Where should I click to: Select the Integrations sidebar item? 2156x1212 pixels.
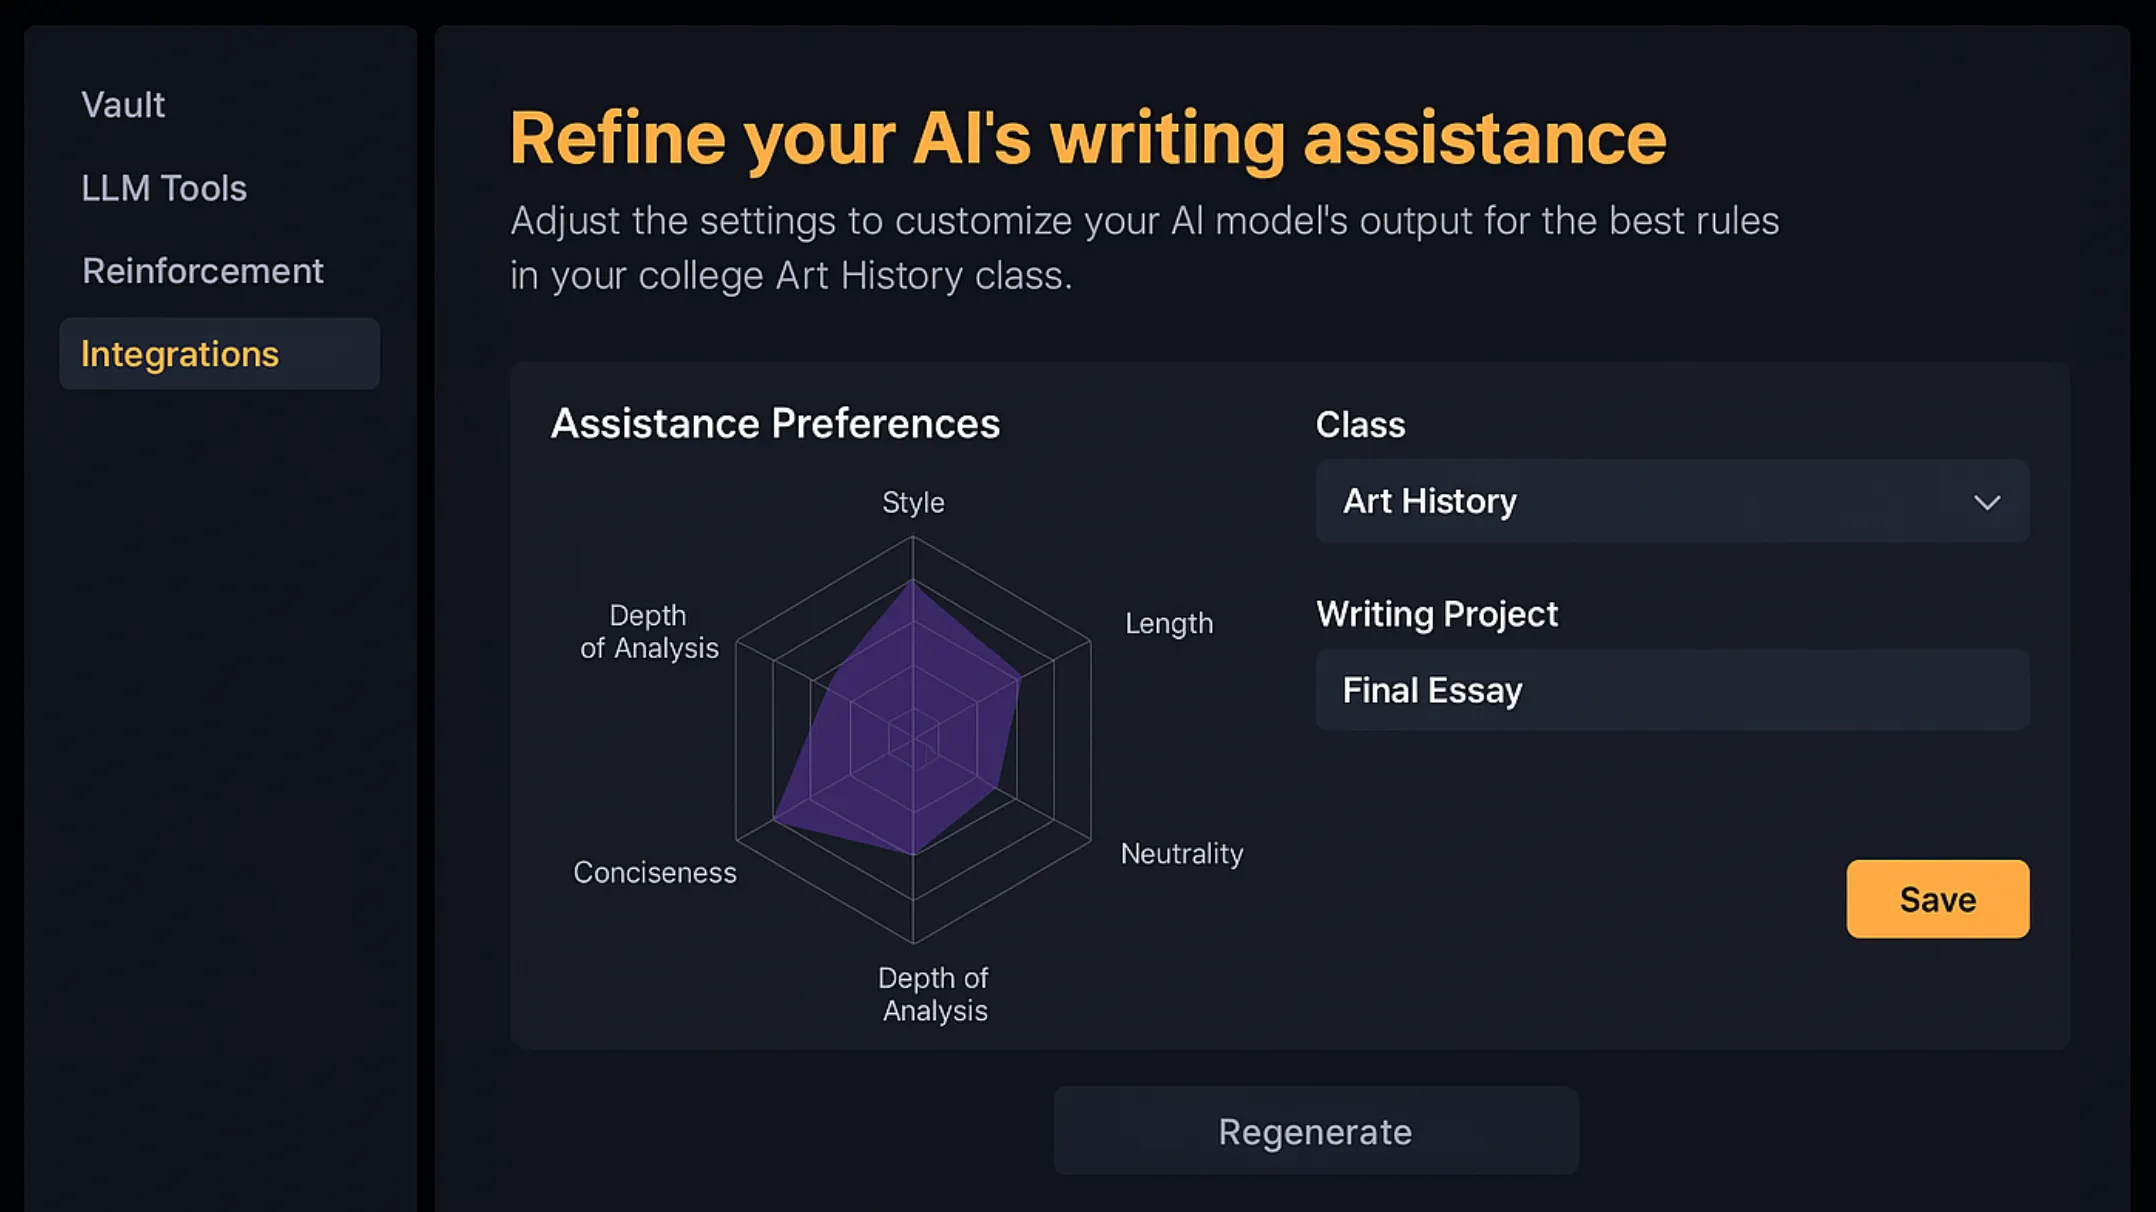pos(219,354)
